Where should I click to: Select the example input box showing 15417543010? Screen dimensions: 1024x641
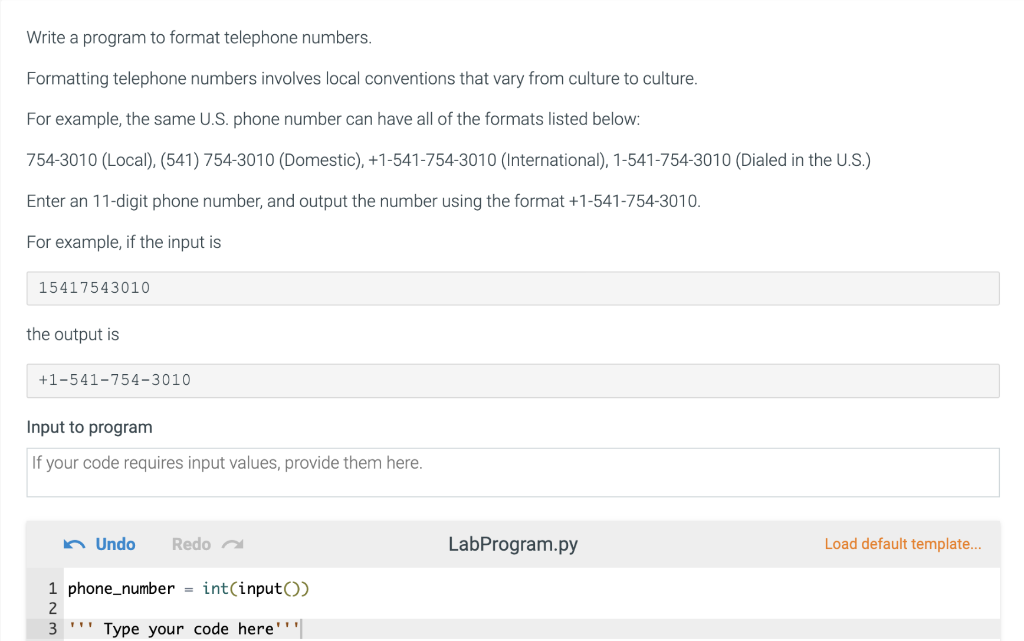pyautogui.click(x=512, y=287)
